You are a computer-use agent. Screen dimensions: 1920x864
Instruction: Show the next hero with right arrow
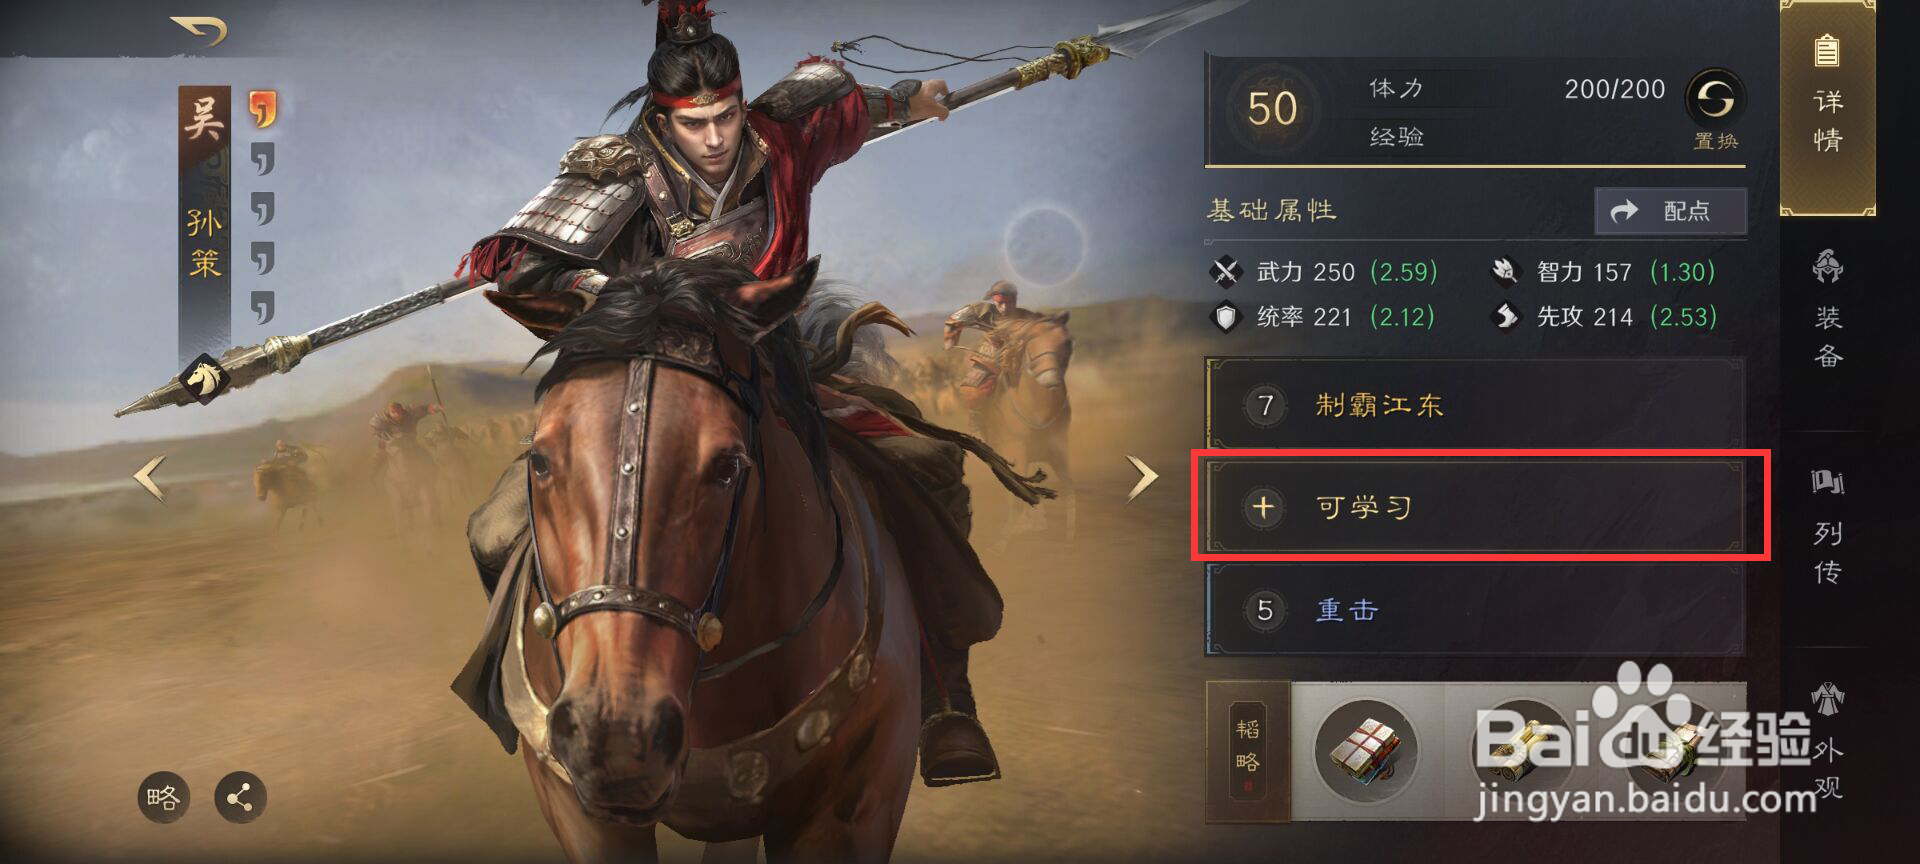[1142, 478]
